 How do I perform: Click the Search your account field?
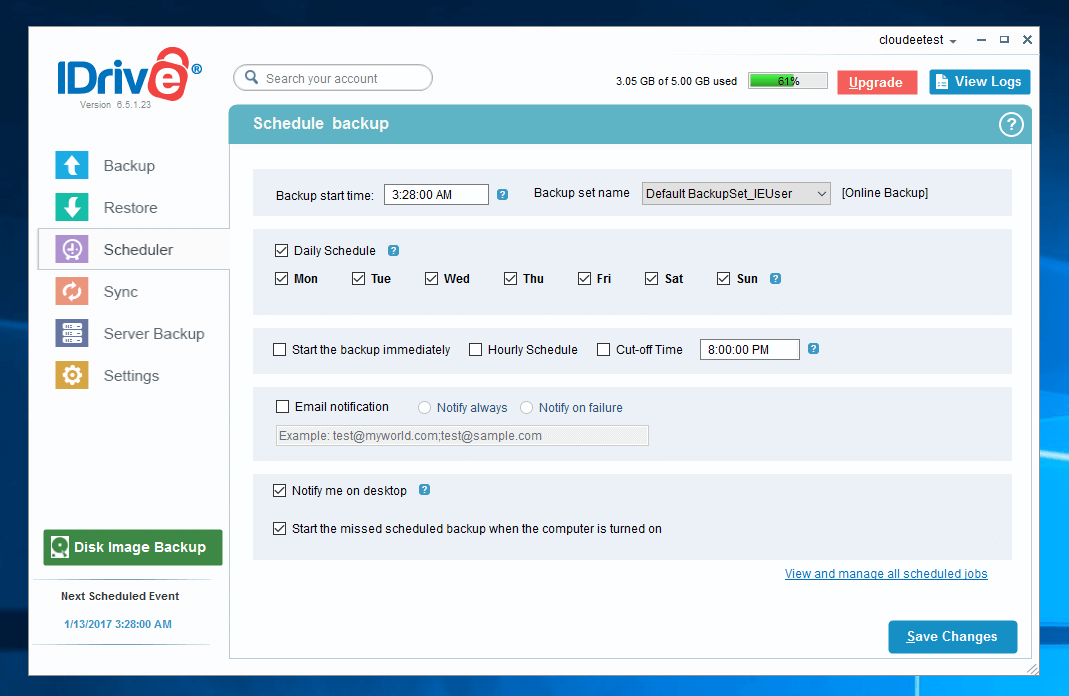coord(333,78)
